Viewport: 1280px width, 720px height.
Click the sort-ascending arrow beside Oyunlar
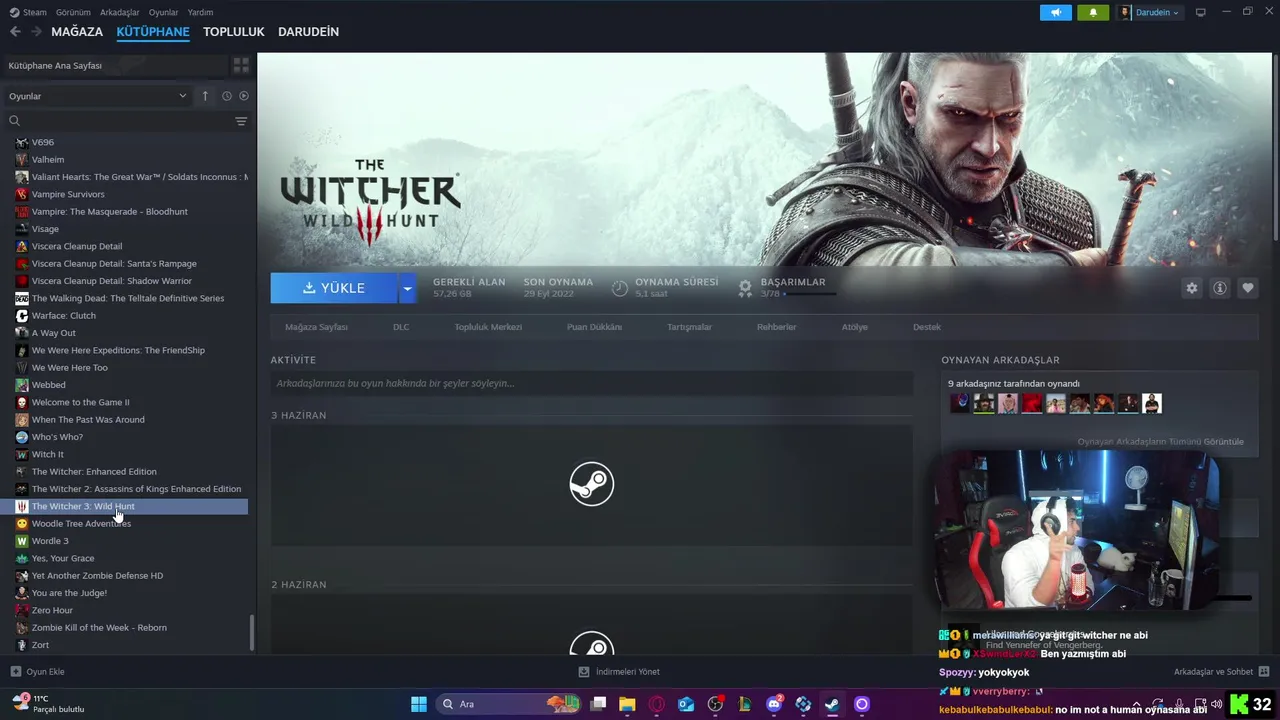click(x=205, y=96)
